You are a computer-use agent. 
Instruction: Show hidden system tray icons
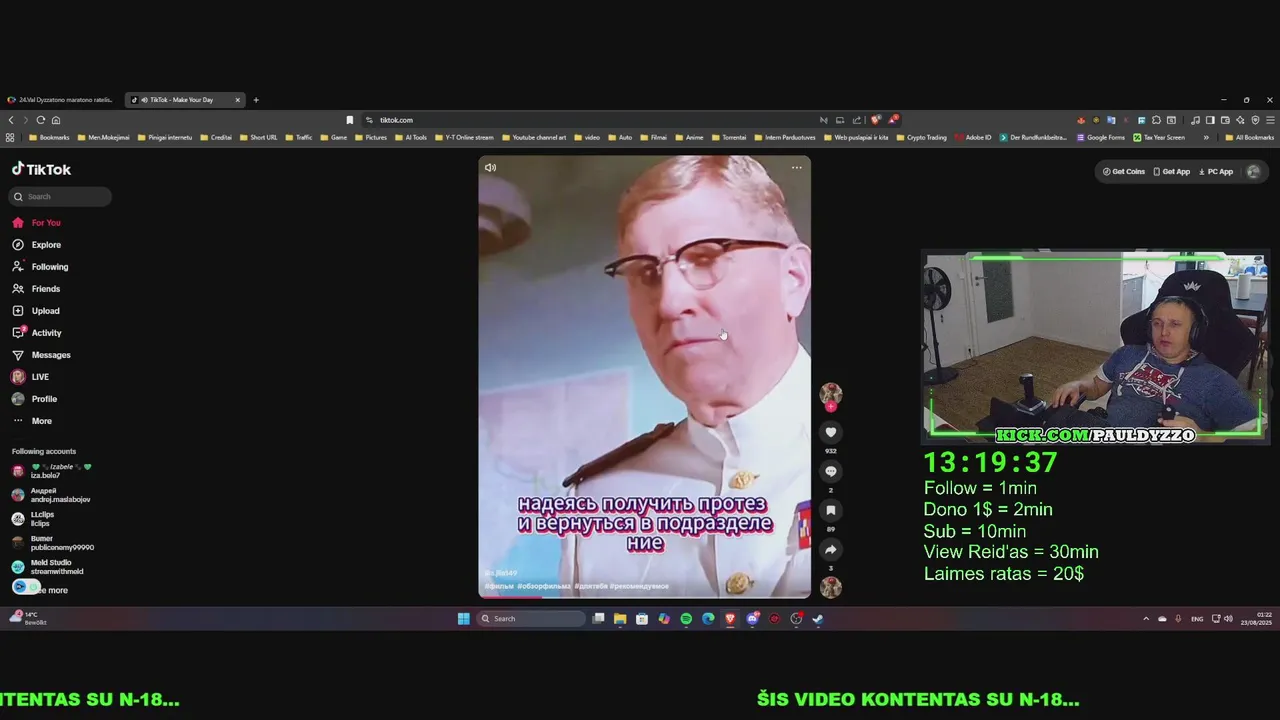[1146, 619]
